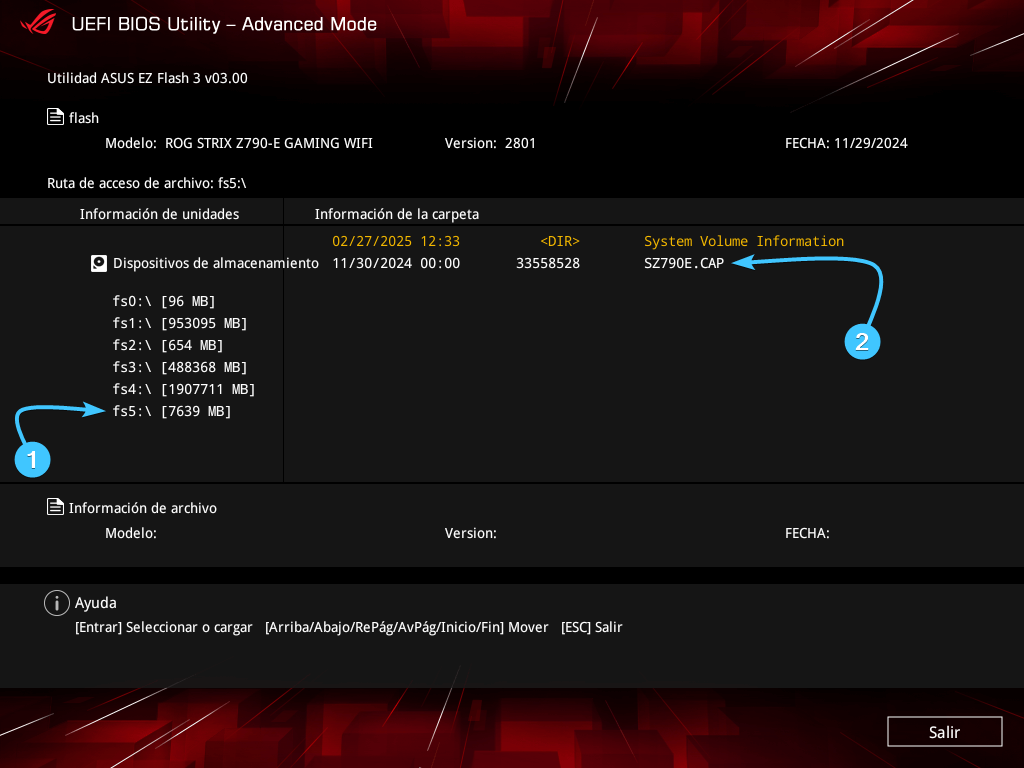Click Dispositivos de almacenamiento label
This screenshot has width=1024, height=768.
(x=216, y=263)
